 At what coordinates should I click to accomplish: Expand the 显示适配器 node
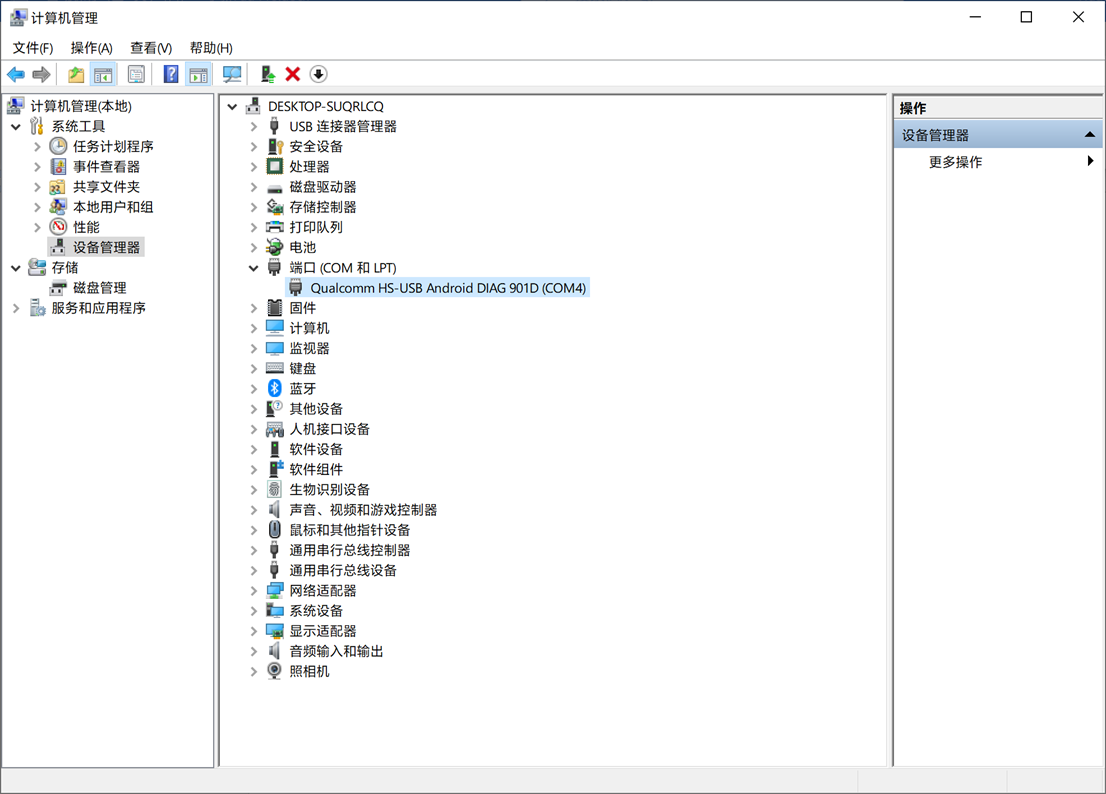point(254,631)
